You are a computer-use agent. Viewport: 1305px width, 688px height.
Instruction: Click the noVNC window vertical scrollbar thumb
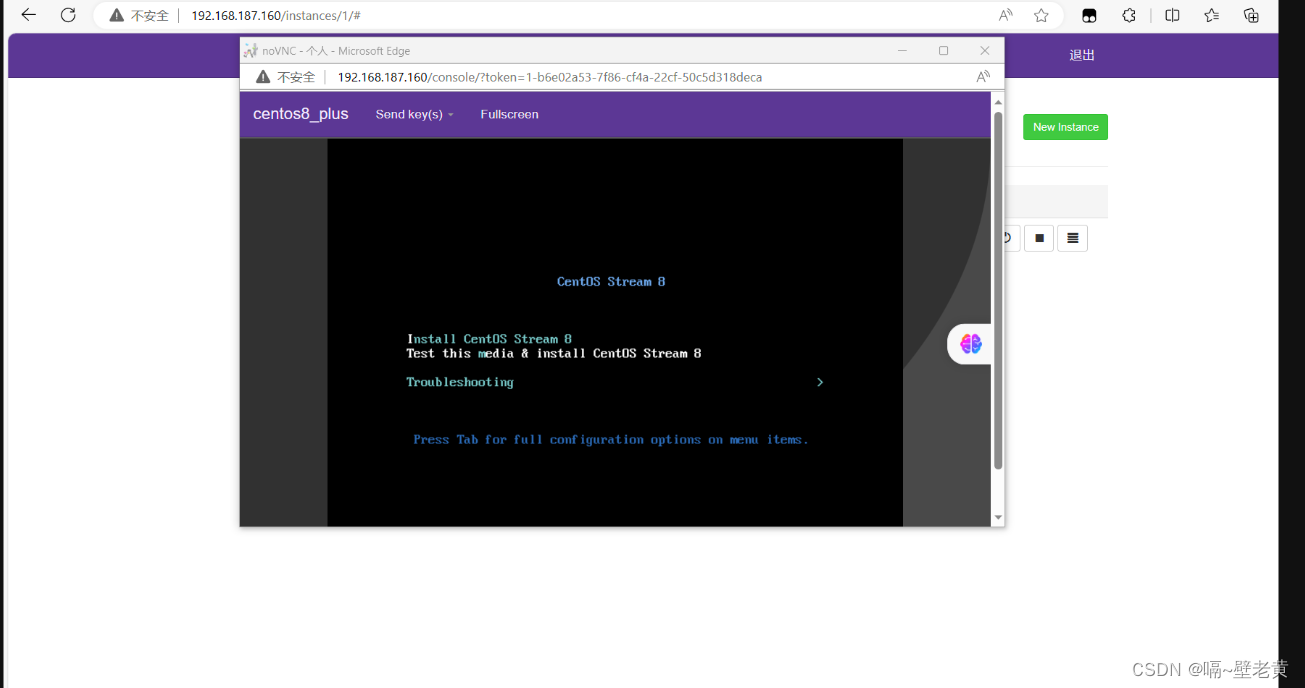pos(997,290)
